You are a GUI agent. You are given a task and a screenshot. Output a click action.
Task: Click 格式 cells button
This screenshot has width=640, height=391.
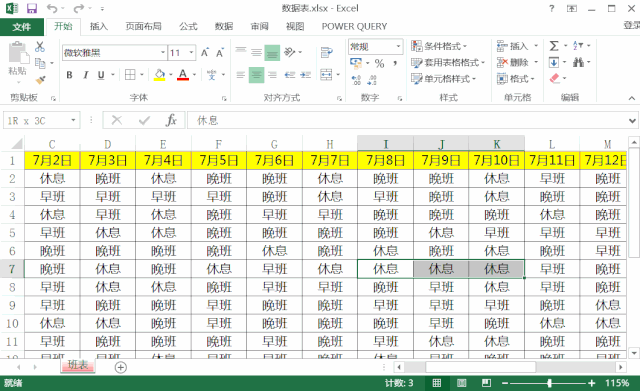pyautogui.click(x=516, y=78)
